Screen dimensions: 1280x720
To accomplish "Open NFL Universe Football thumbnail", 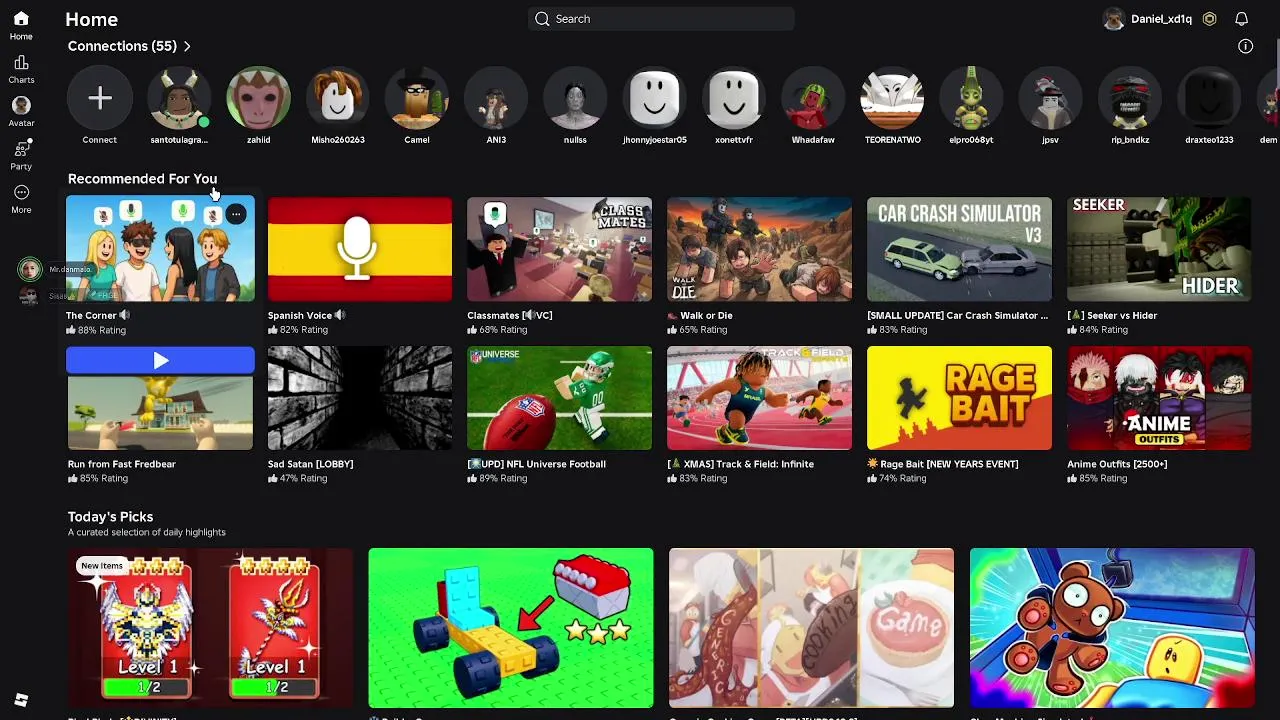I will point(559,398).
